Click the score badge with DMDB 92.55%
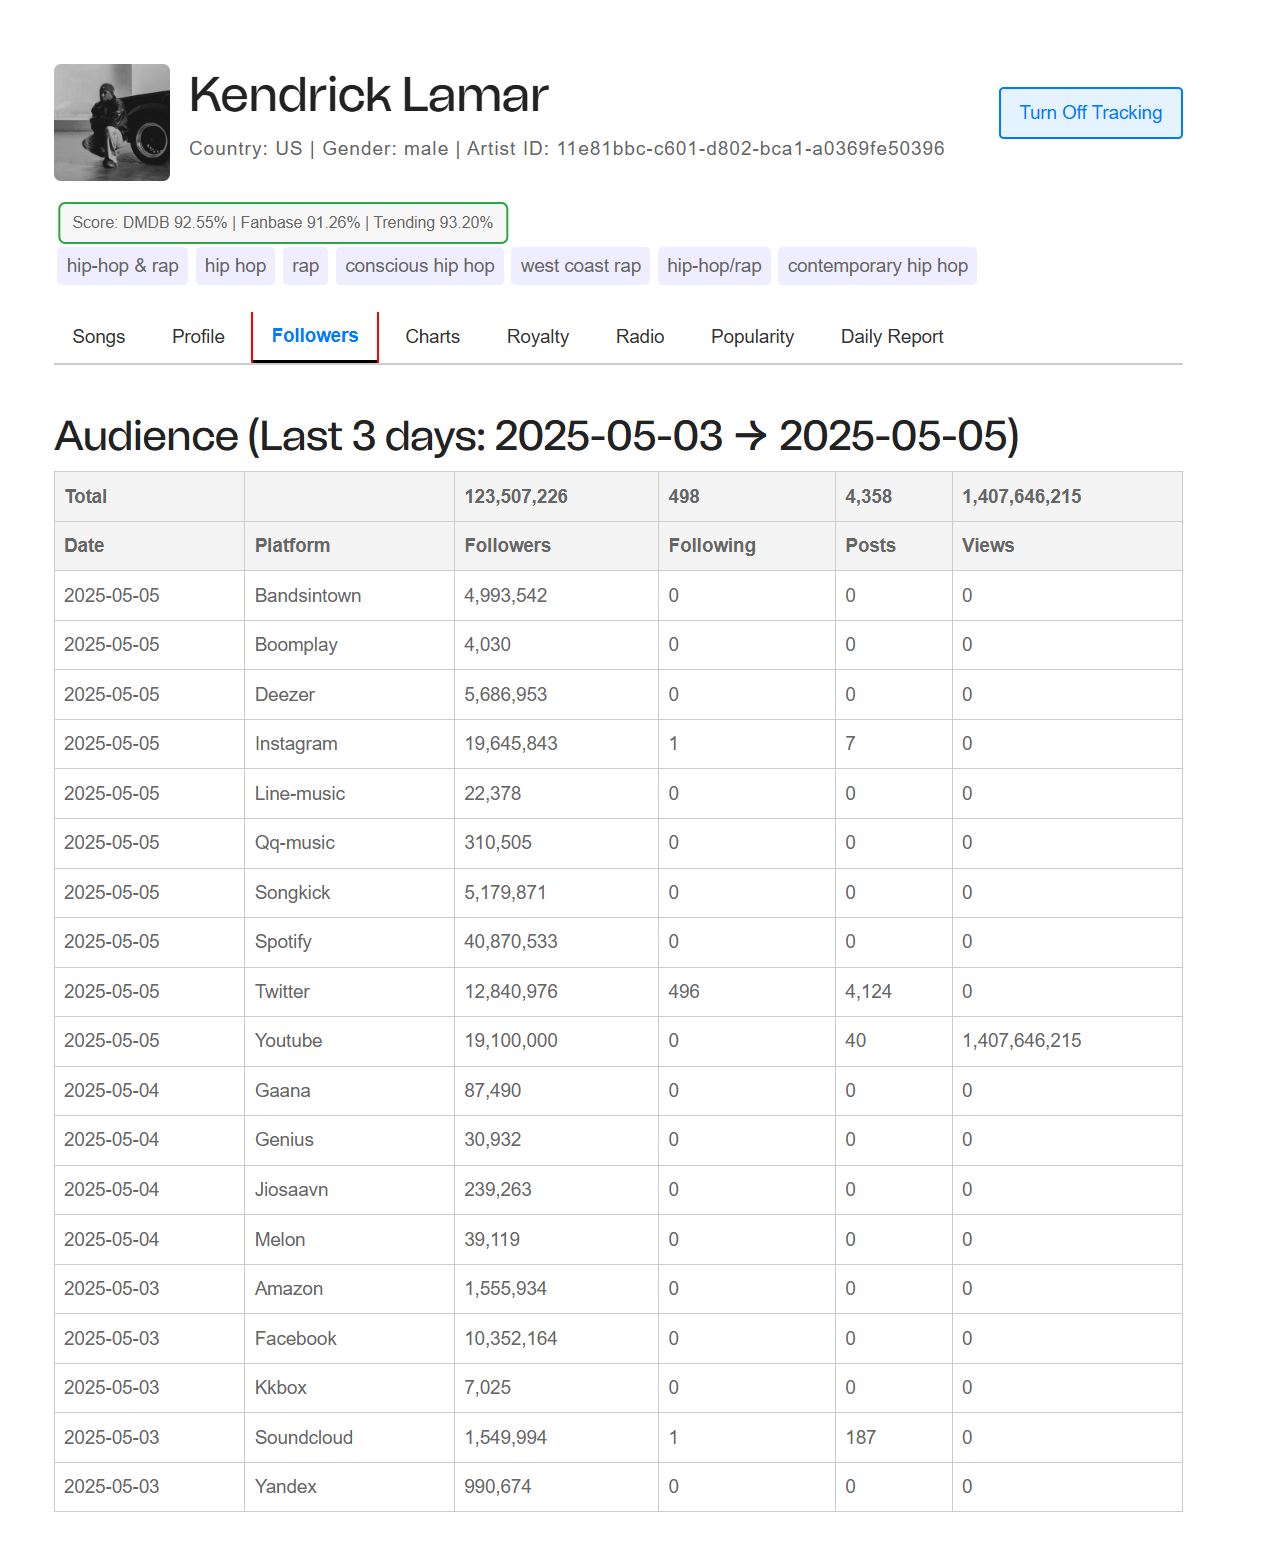 click(283, 223)
